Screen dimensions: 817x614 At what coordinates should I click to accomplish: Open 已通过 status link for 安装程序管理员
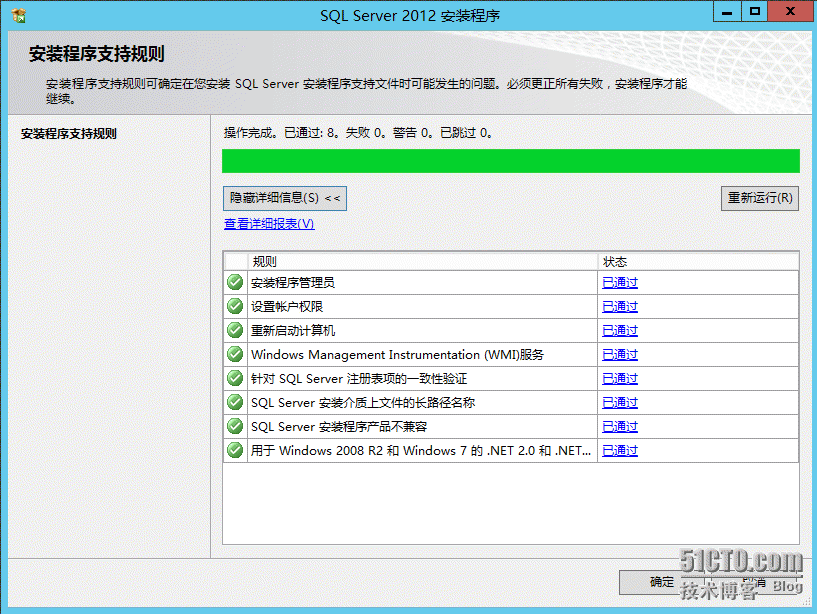pos(620,283)
